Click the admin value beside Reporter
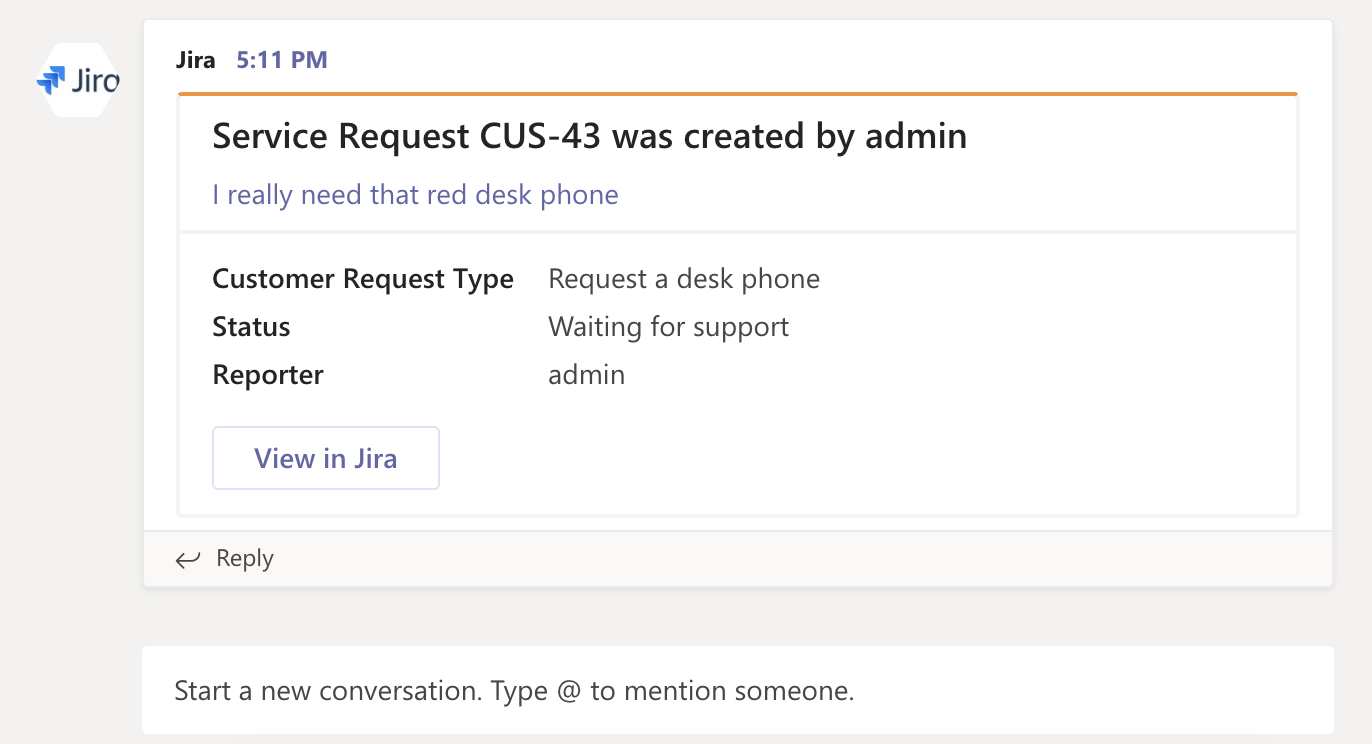1372x744 pixels. tap(587, 375)
